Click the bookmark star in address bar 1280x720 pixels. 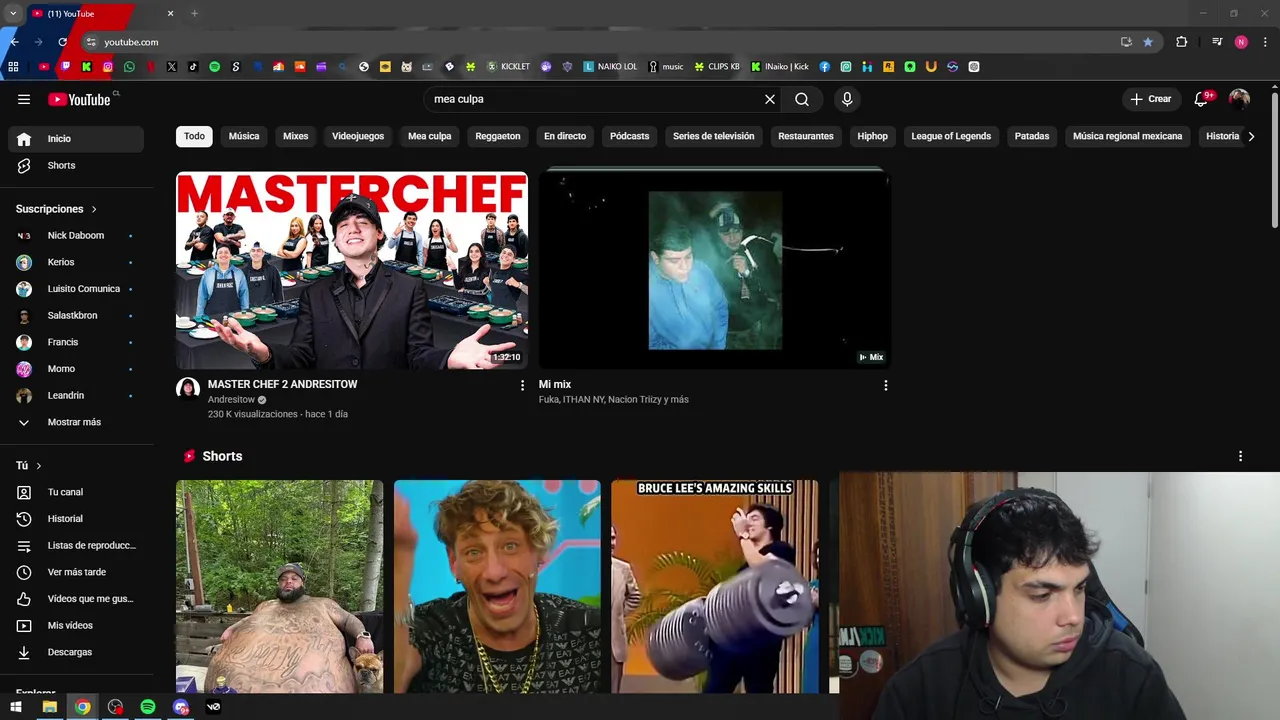tap(1148, 42)
